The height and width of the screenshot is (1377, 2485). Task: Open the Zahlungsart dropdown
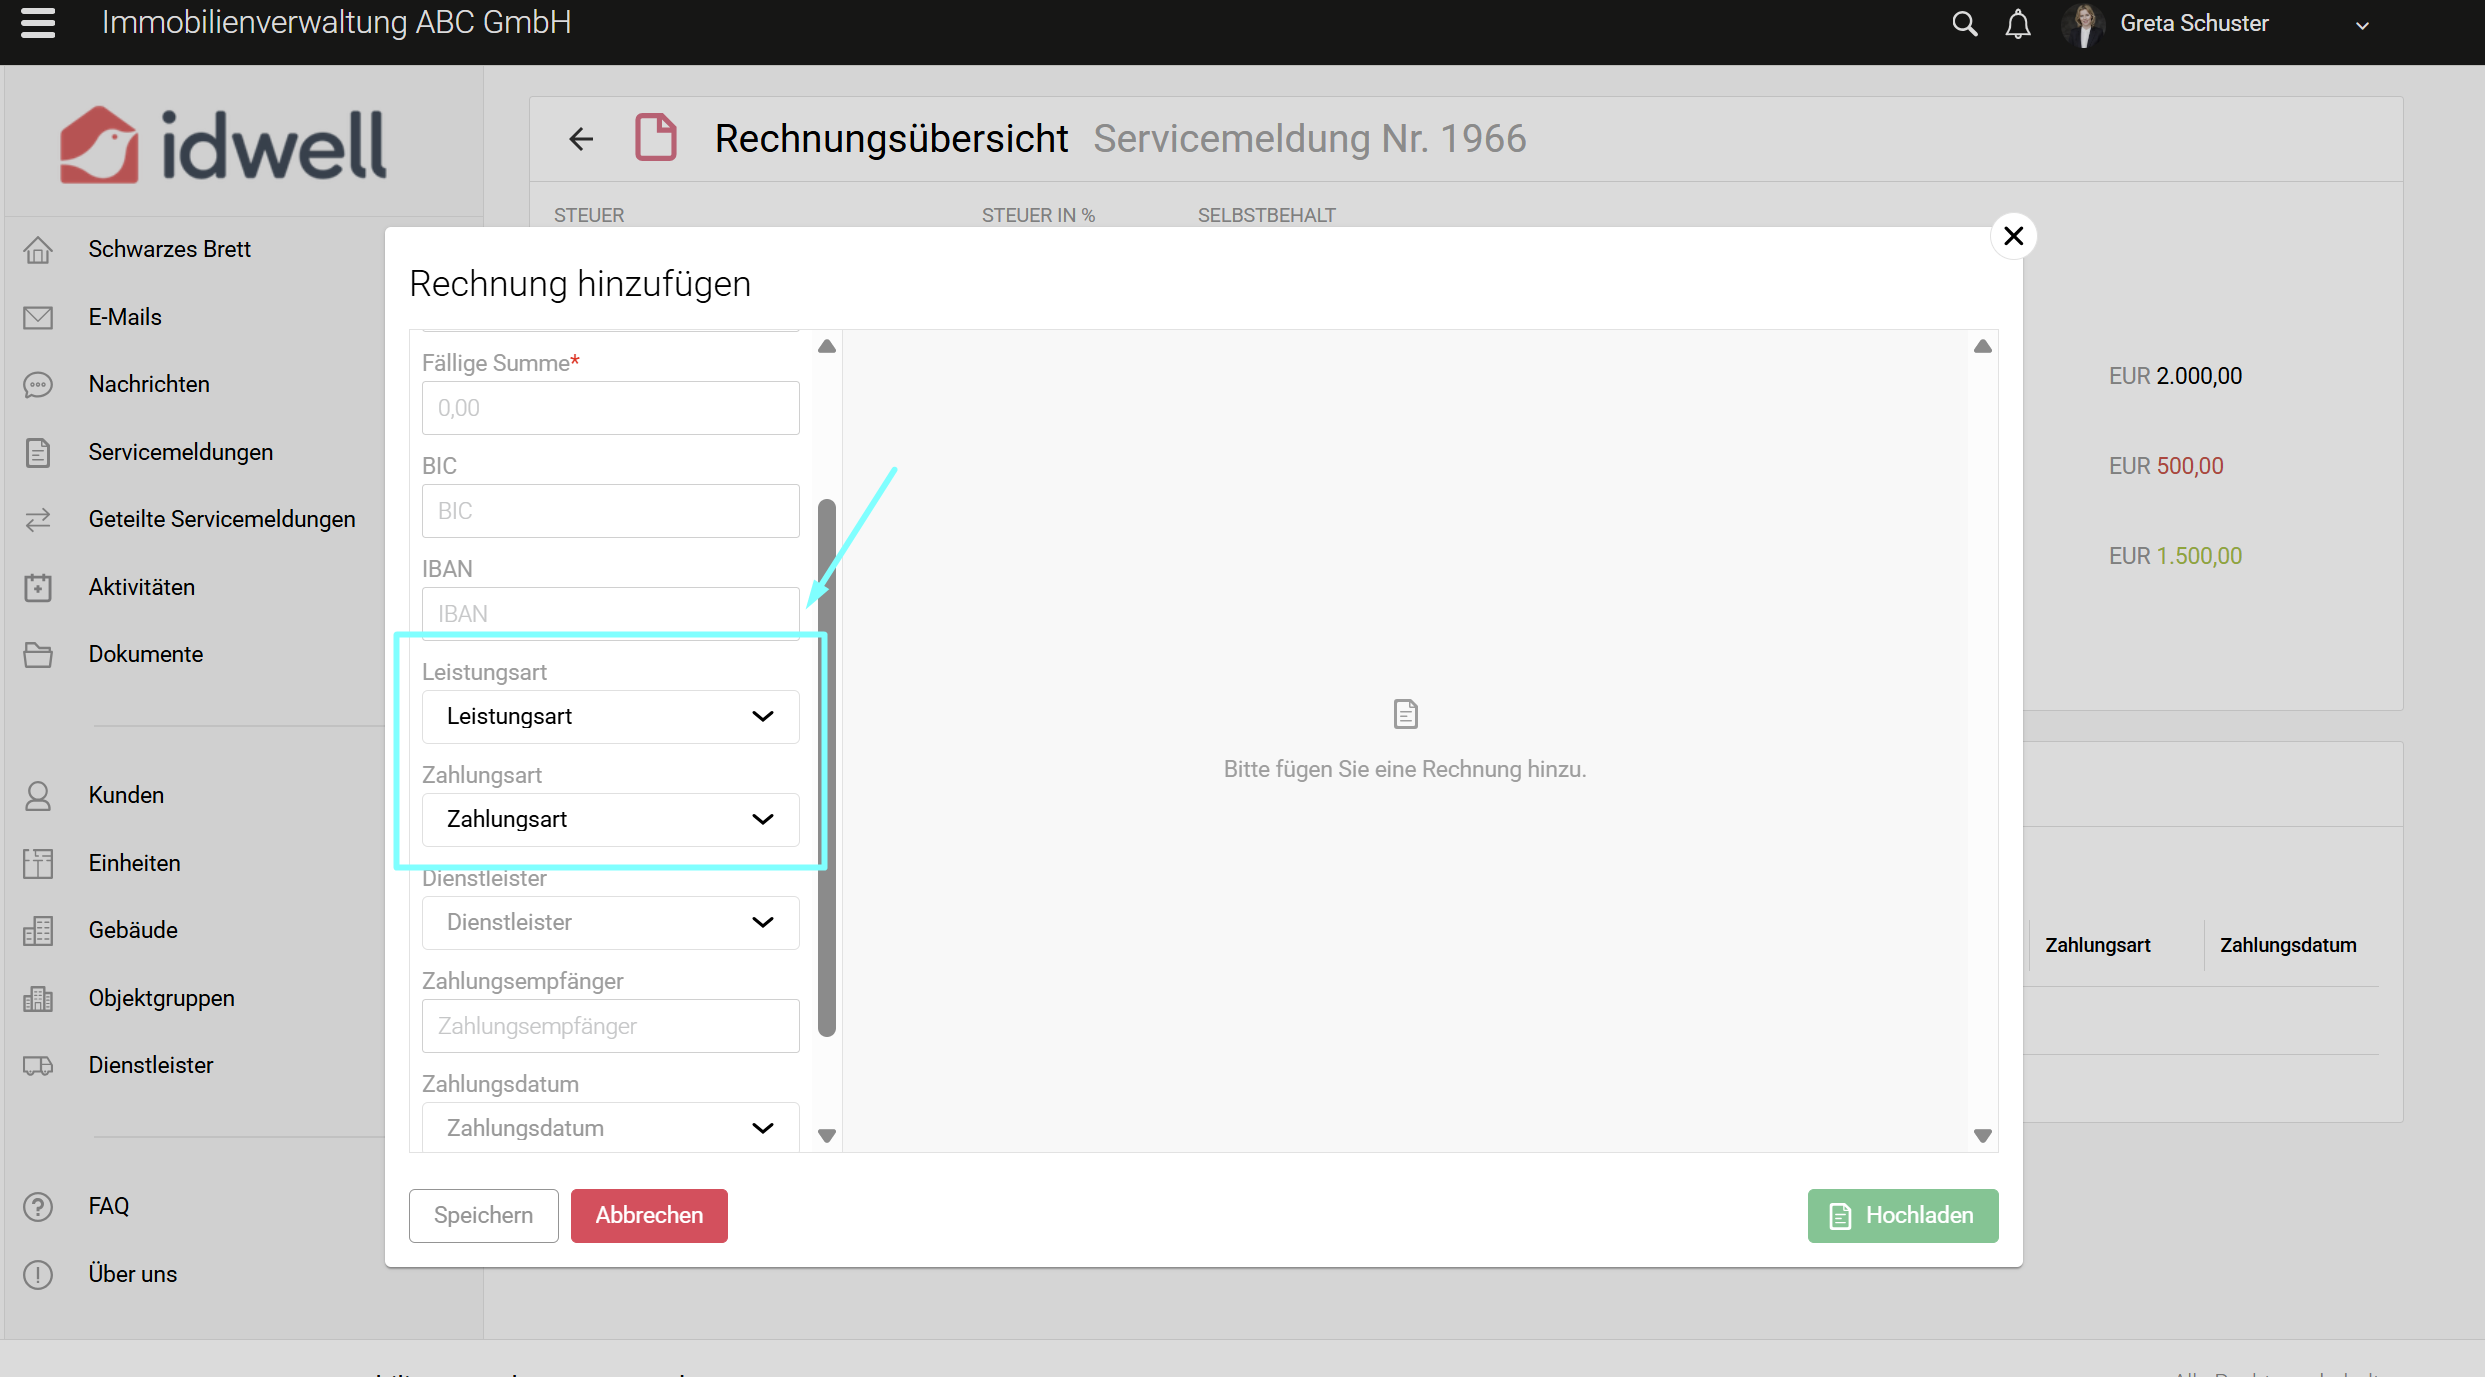(x=610, y=820)
